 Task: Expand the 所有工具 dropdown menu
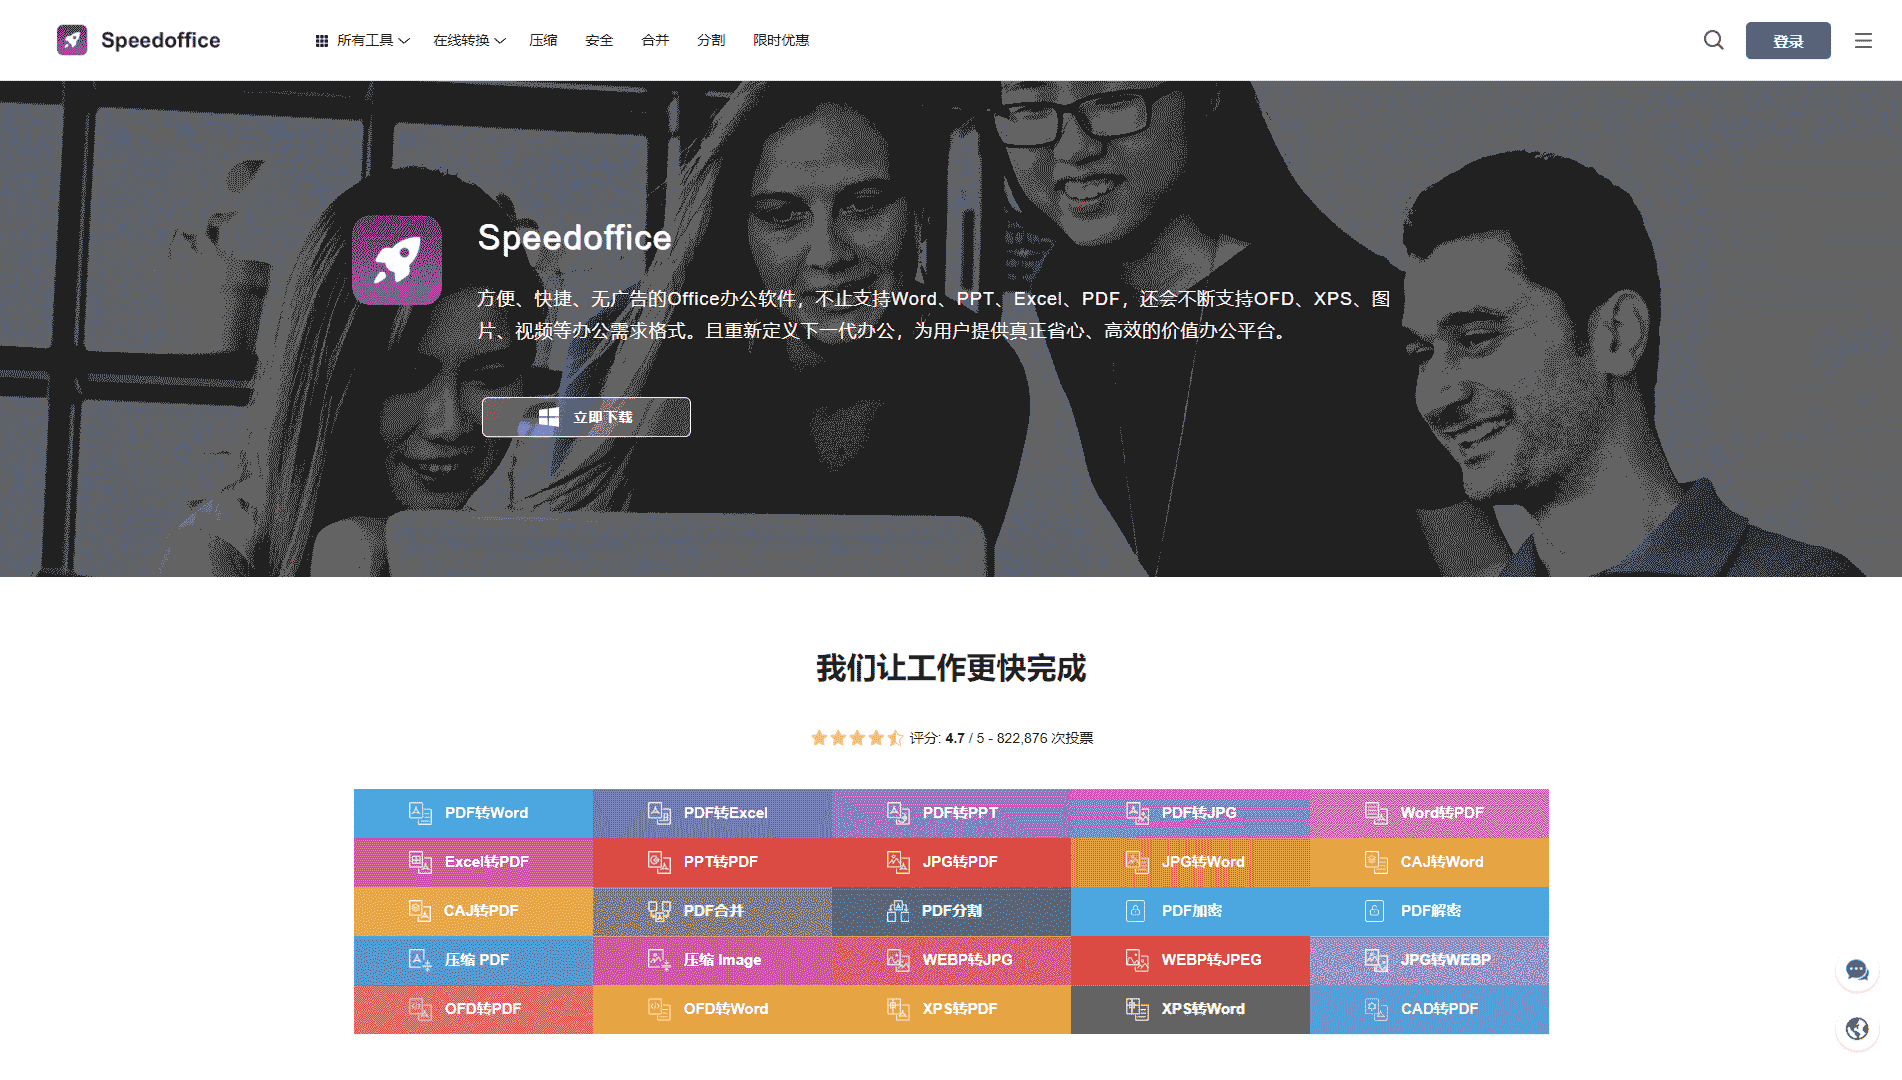pyautogui.click(x=362, y=40)
